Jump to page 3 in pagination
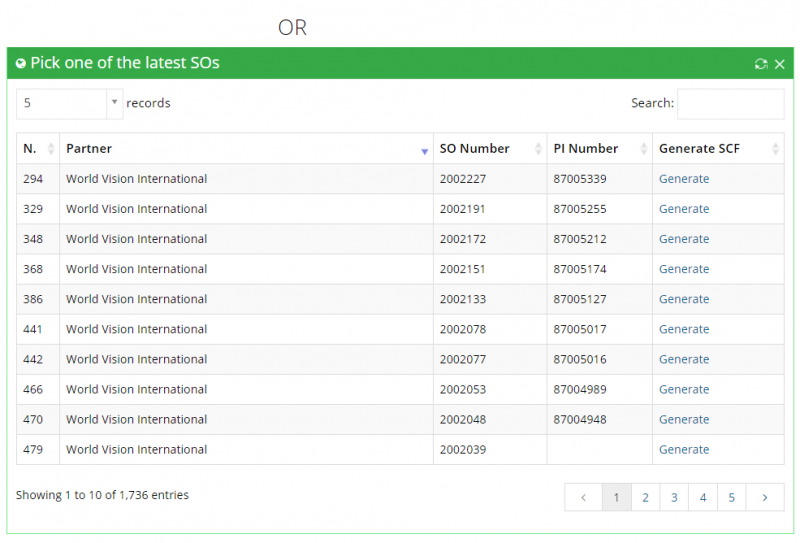The height and width of the screenshot is (543, 800). [674, 497]
